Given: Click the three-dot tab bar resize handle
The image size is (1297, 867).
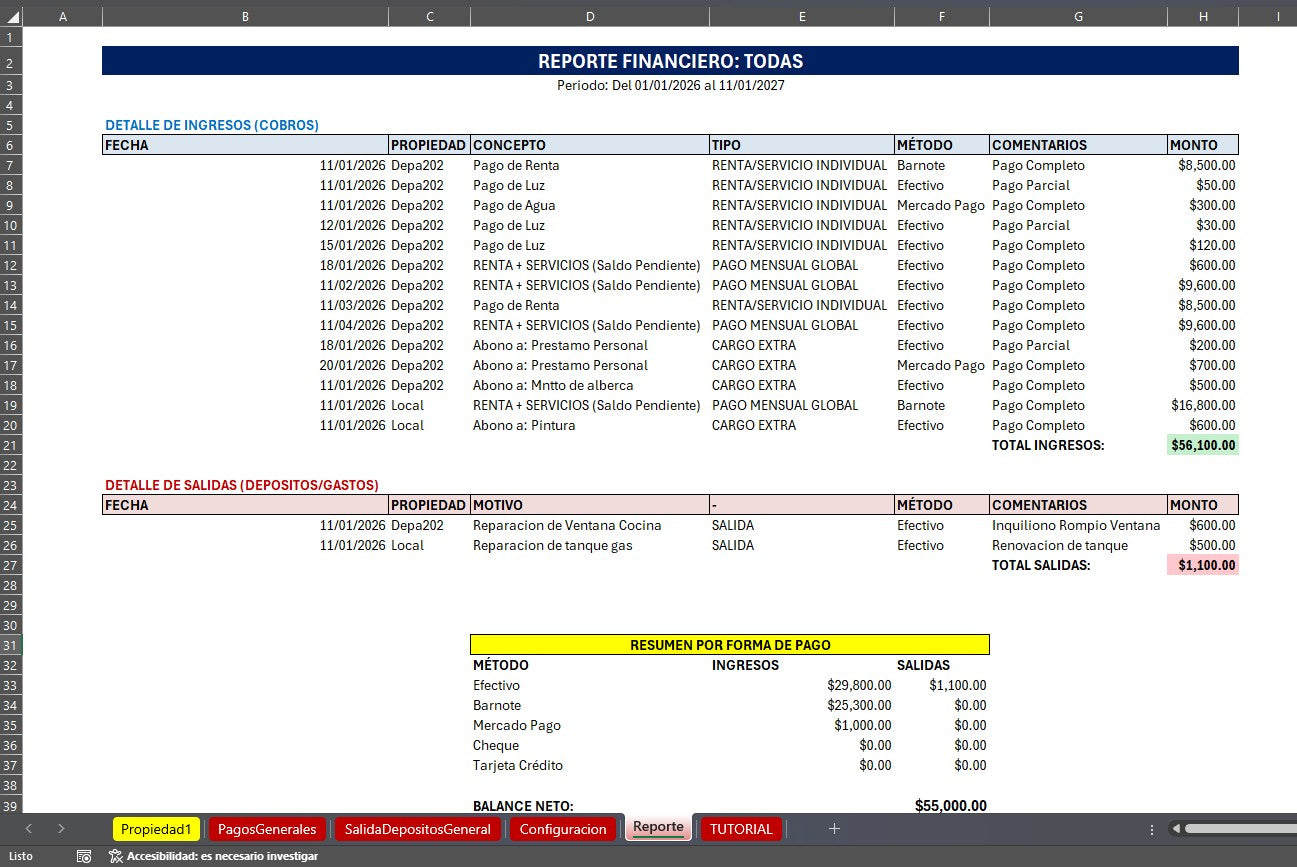Looking at the screenshot, I should click(1152, 829).
